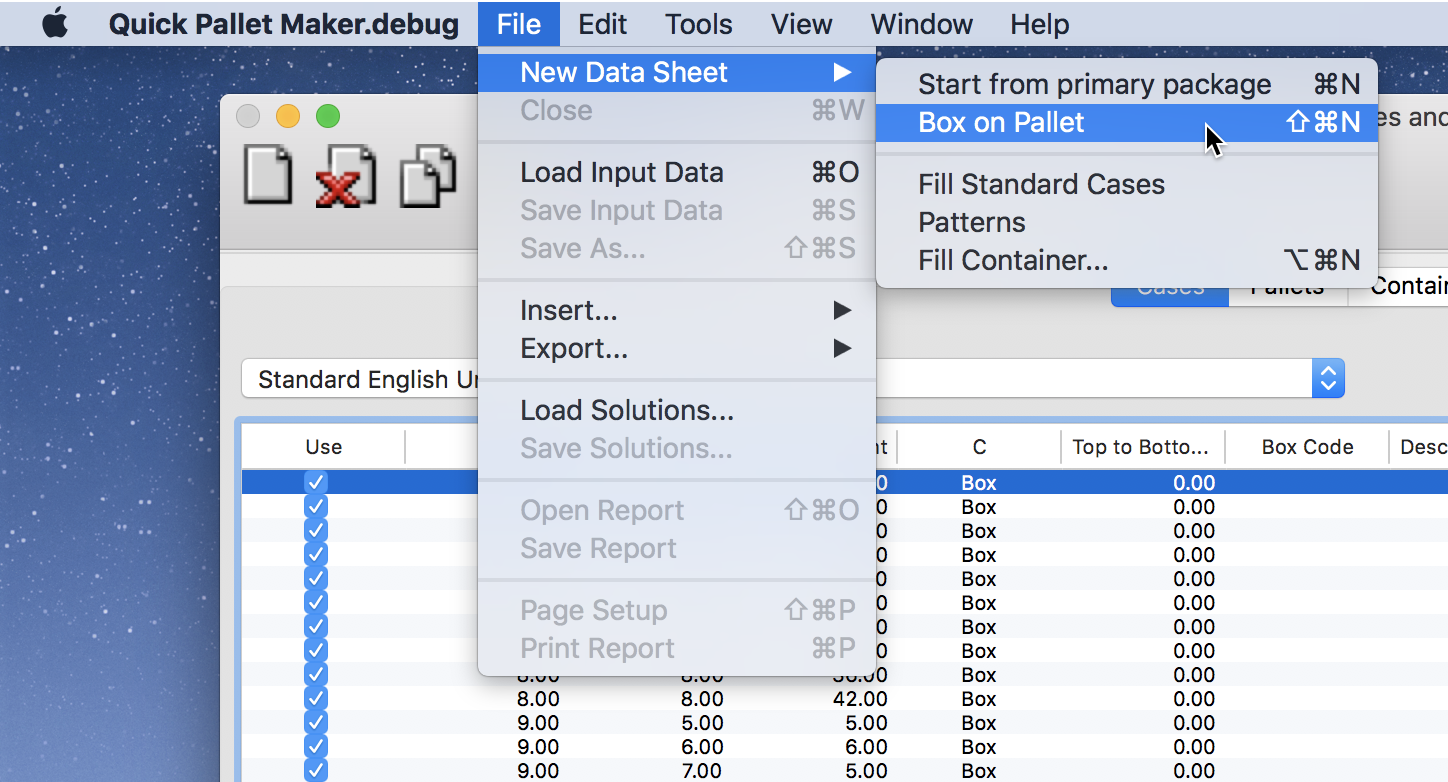
Task: Expand the Export... submenu
Action: click(x=677, y=348)
